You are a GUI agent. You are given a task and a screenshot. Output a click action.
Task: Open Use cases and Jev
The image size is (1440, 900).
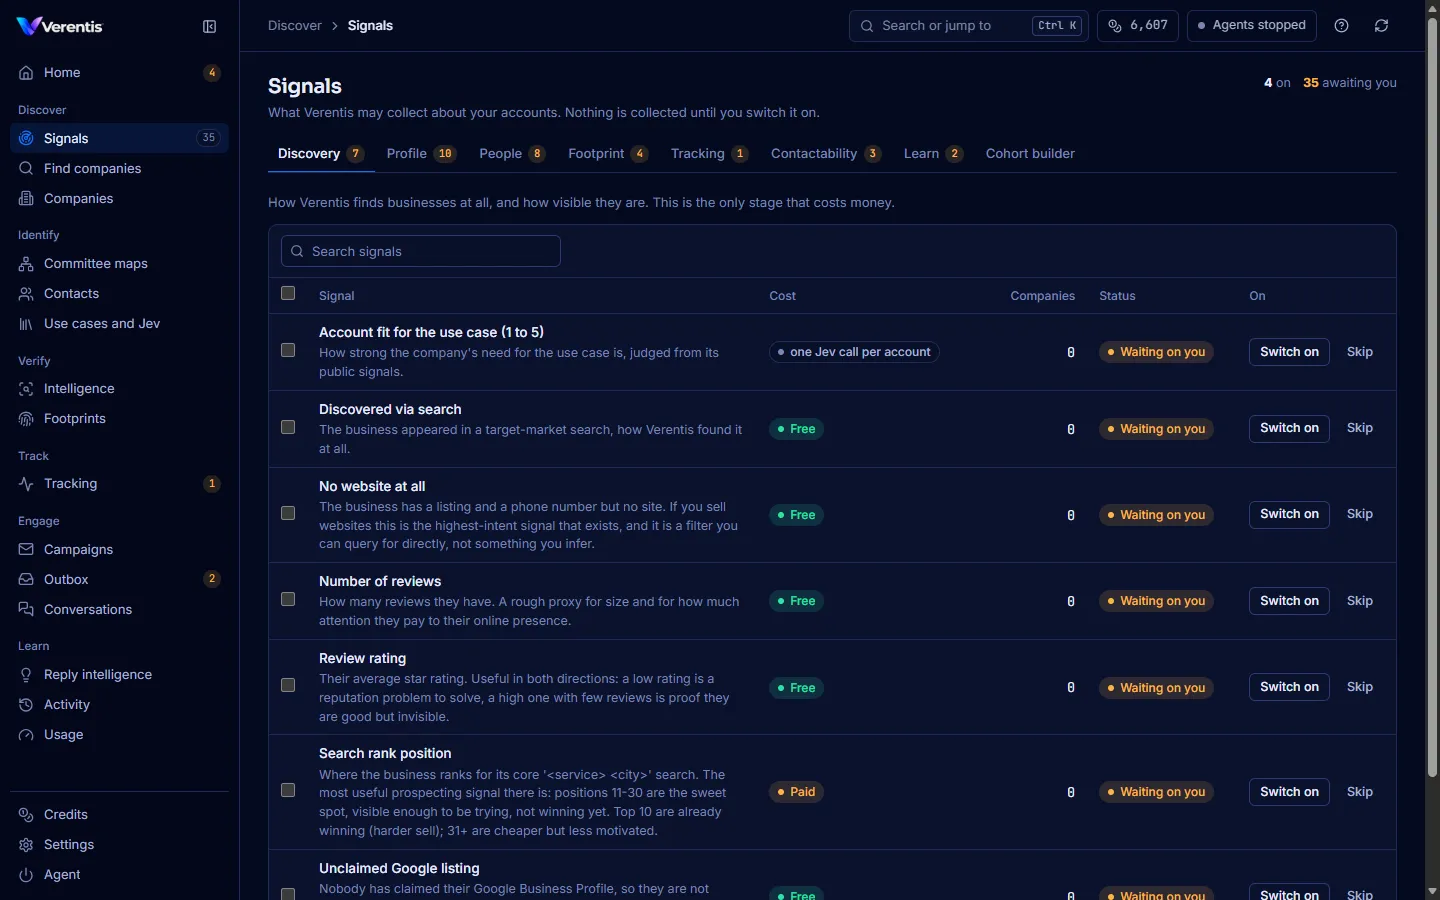119,324
